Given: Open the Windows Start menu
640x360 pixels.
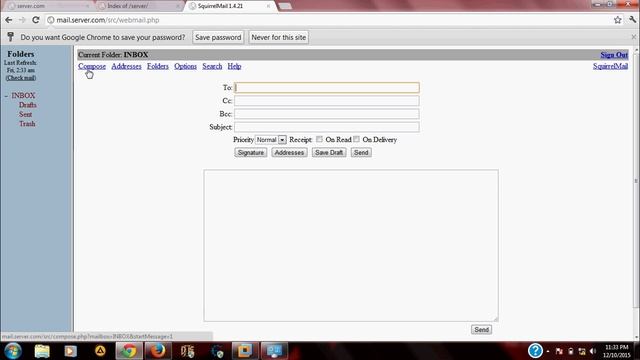Looking at the screenshot, I should point(13,351).
